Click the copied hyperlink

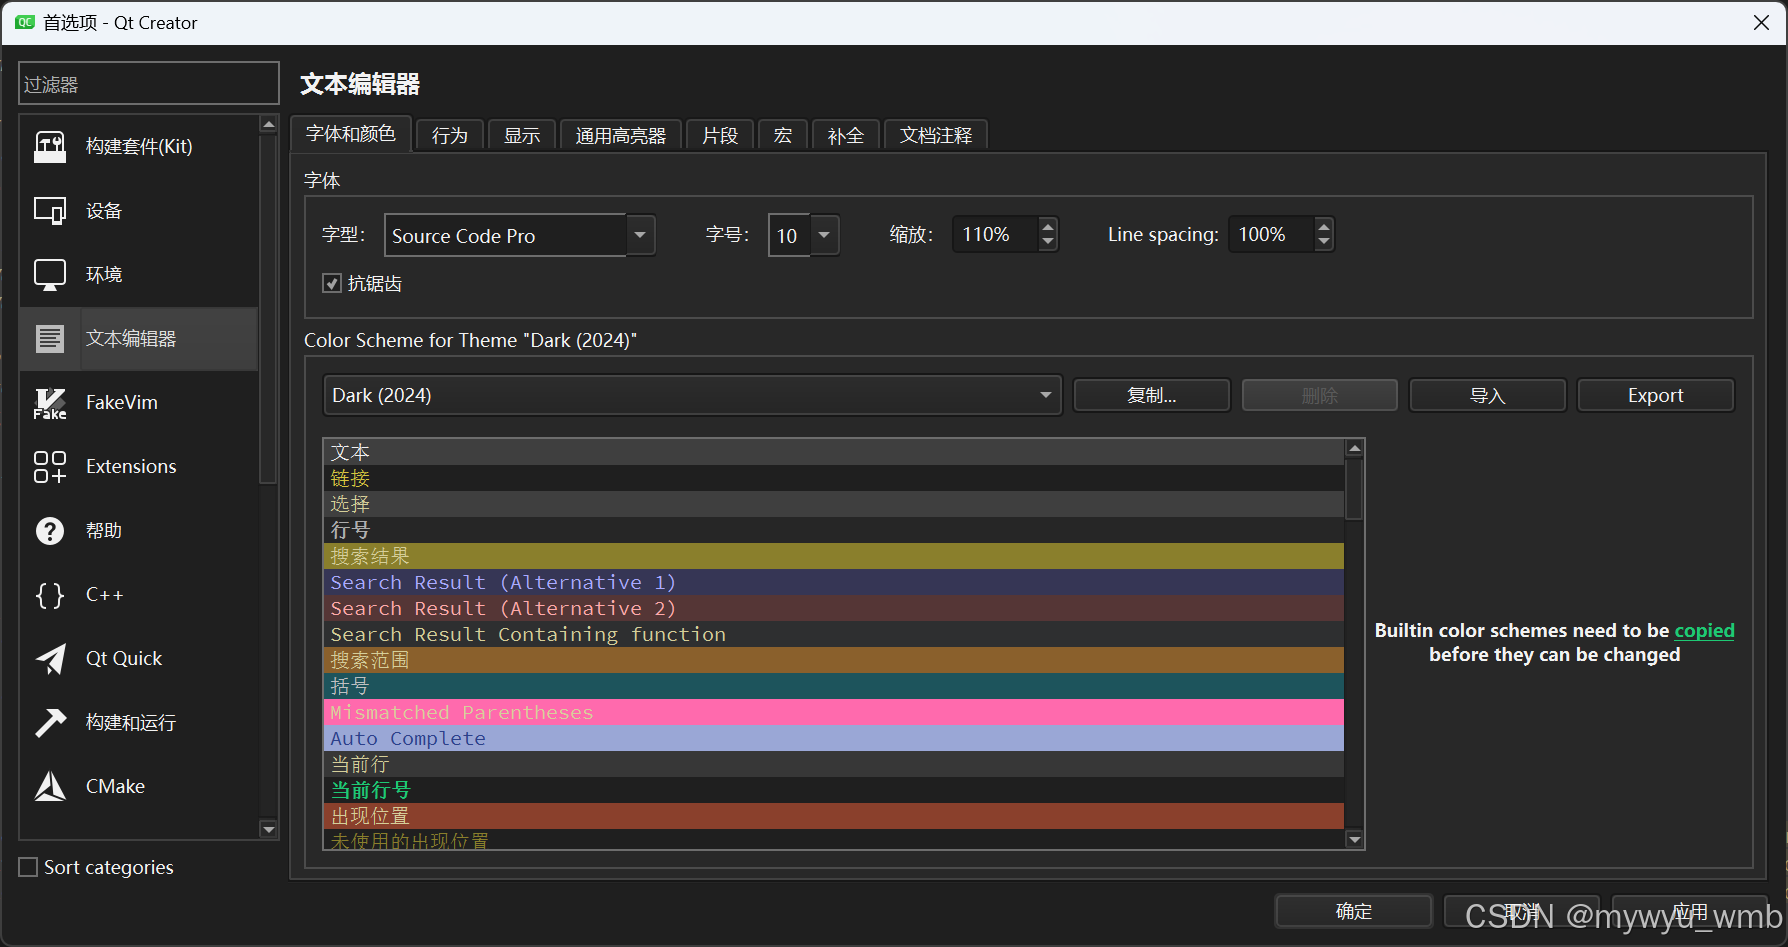[1704, 630]
